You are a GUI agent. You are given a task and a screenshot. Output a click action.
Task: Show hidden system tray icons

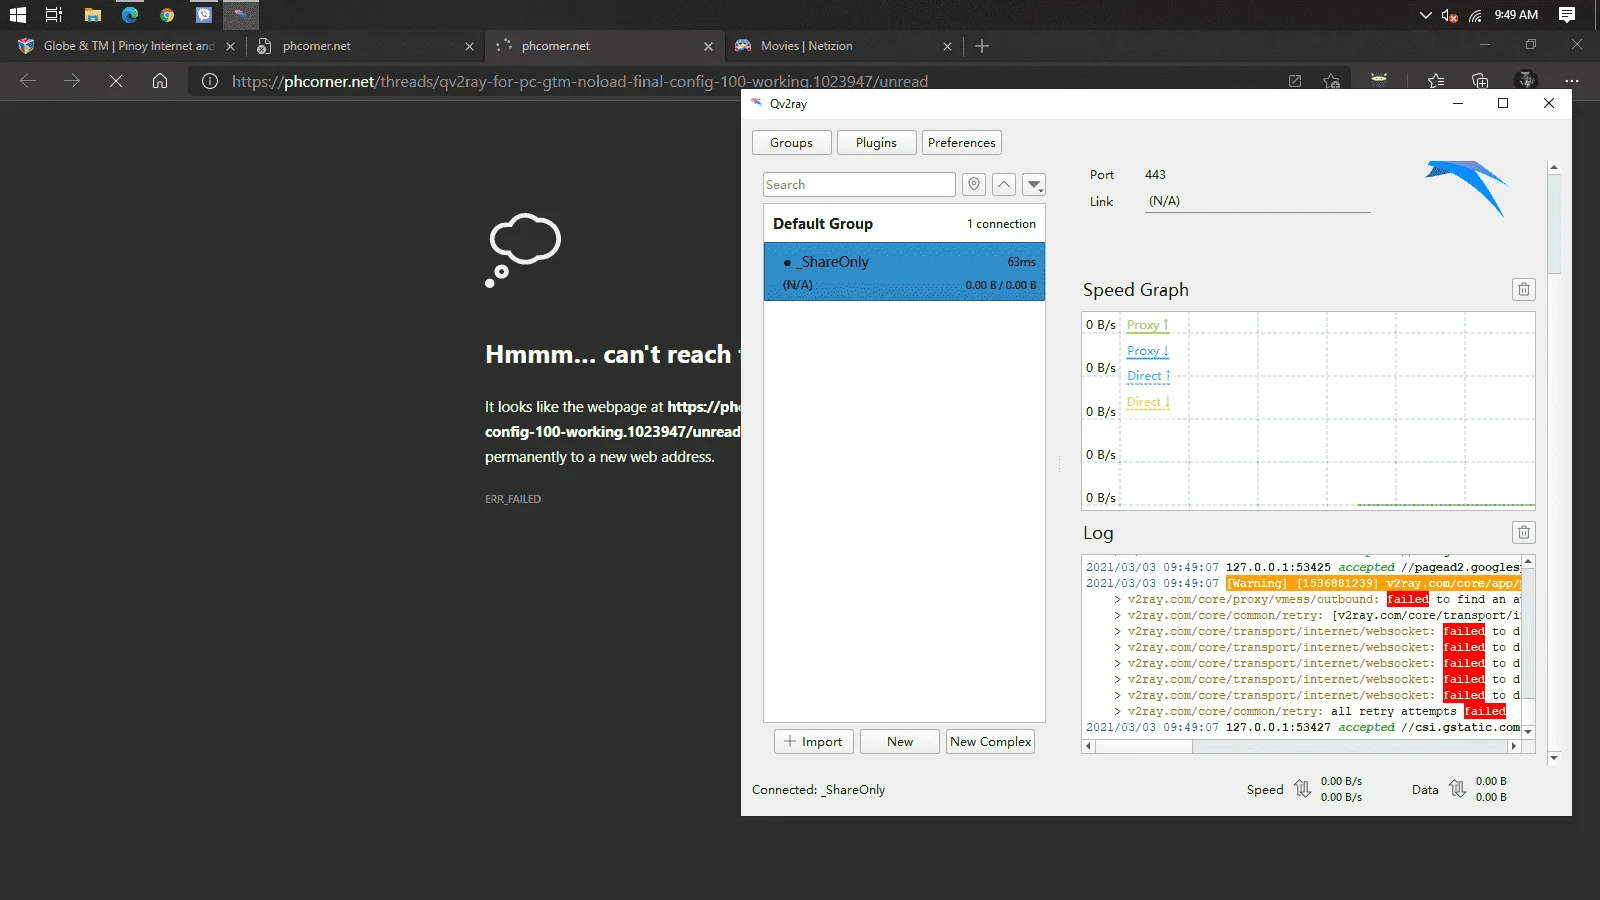[1425, 15]
